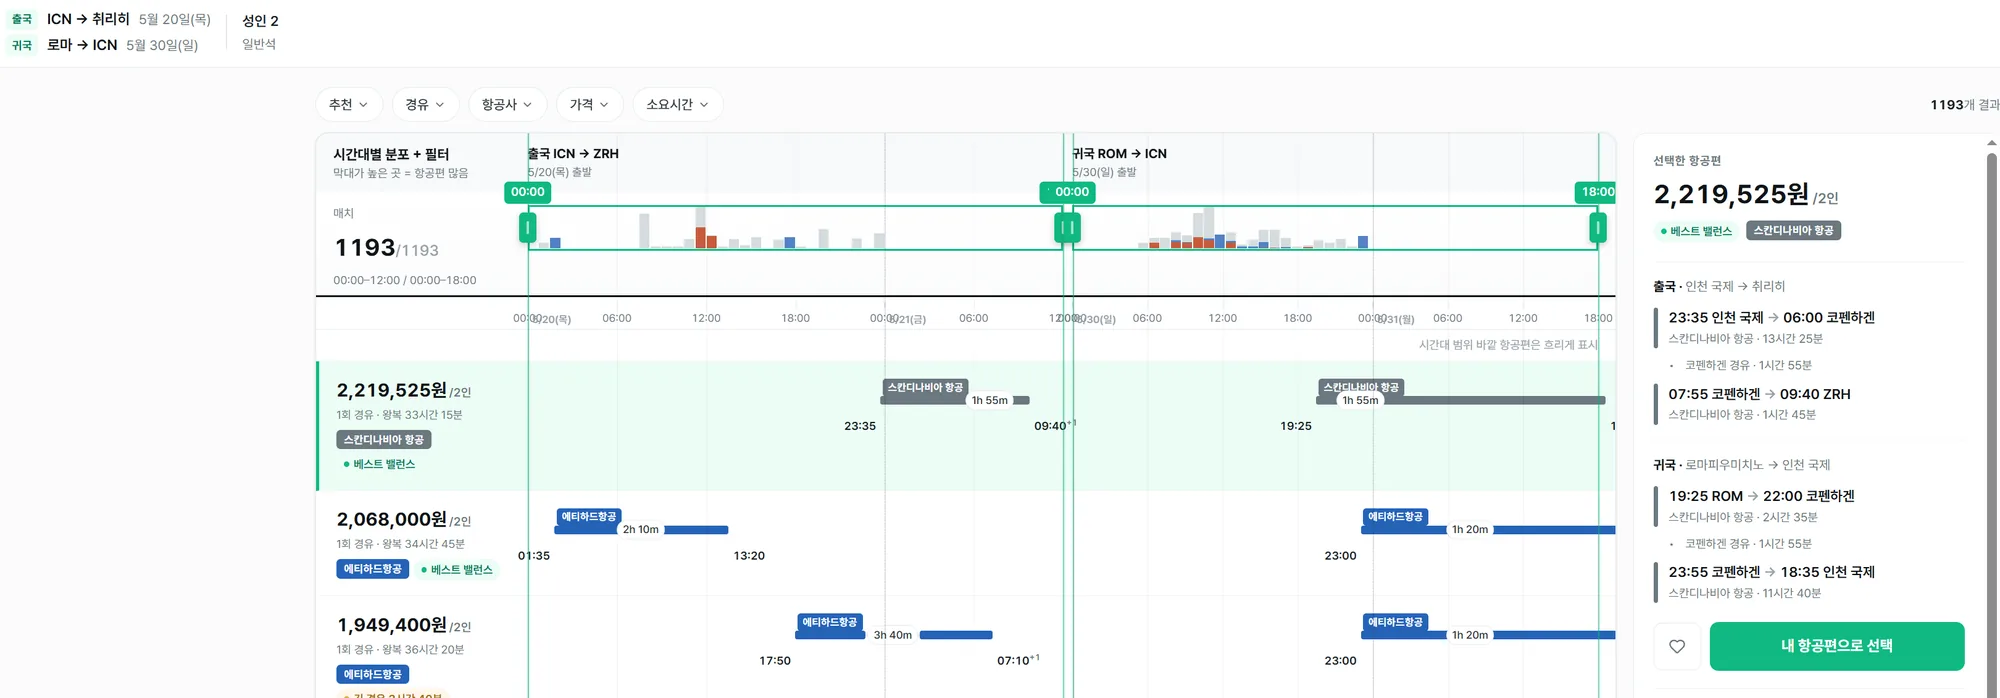This screenshot has width=2000, height=698.
Task: Open the 항공사 filter dropdown
Action: pyautogui.click(x=507, y=104)
